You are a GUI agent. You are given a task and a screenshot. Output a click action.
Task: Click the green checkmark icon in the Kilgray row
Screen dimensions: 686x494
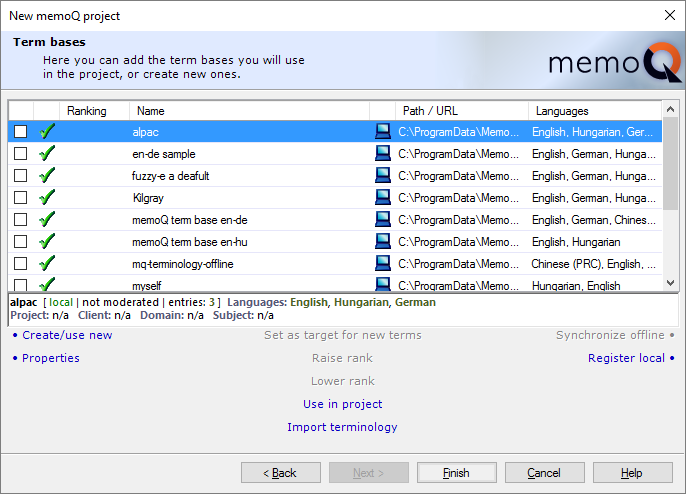pyautogui.click(x=47, y=197)
